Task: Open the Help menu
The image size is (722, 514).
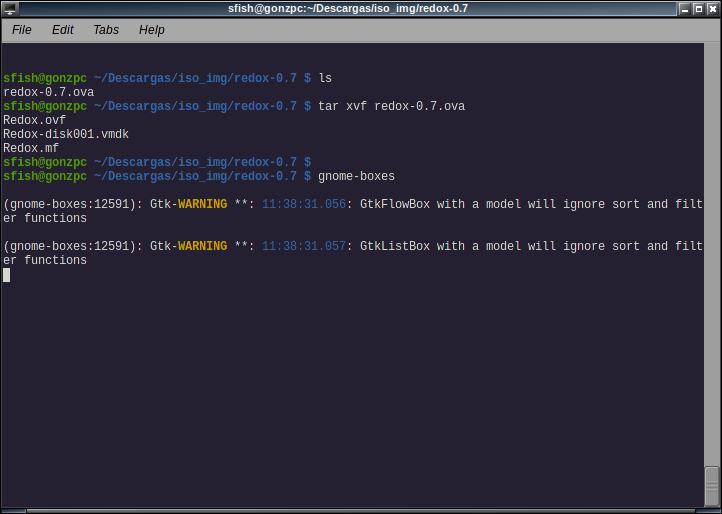Action: [151, 30]
